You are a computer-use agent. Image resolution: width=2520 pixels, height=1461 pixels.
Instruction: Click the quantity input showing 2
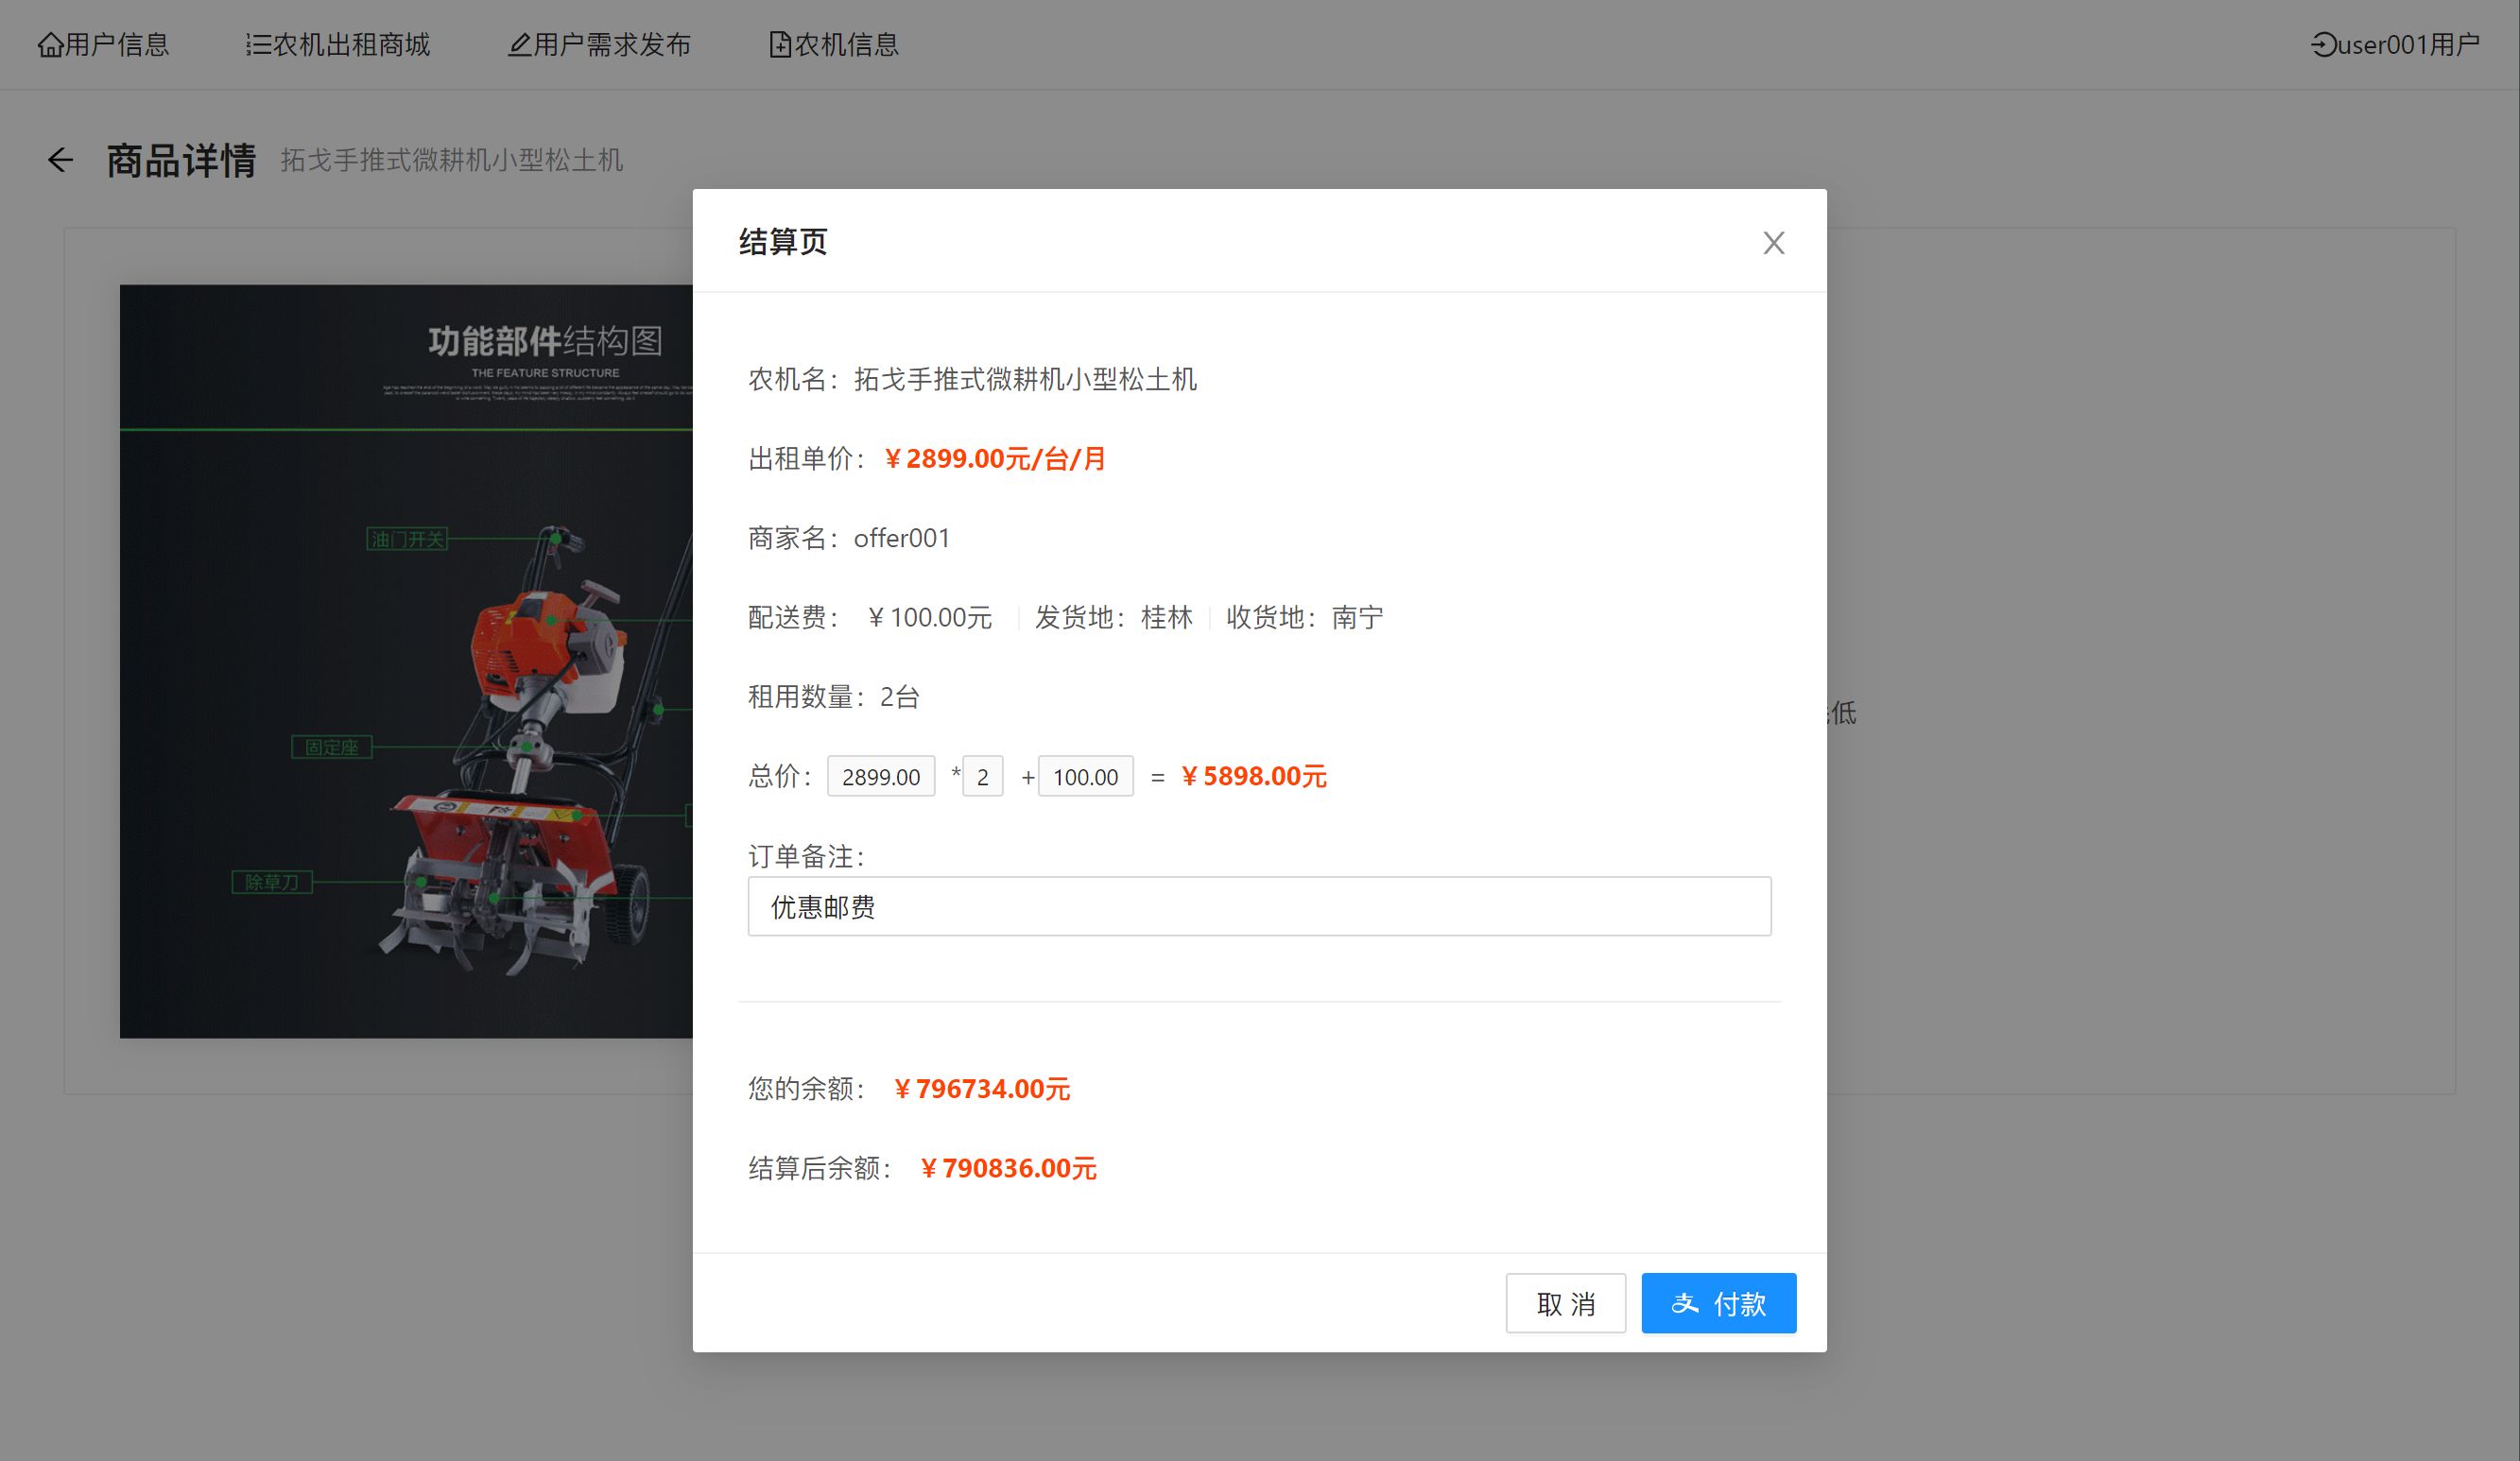click(982, 776)
